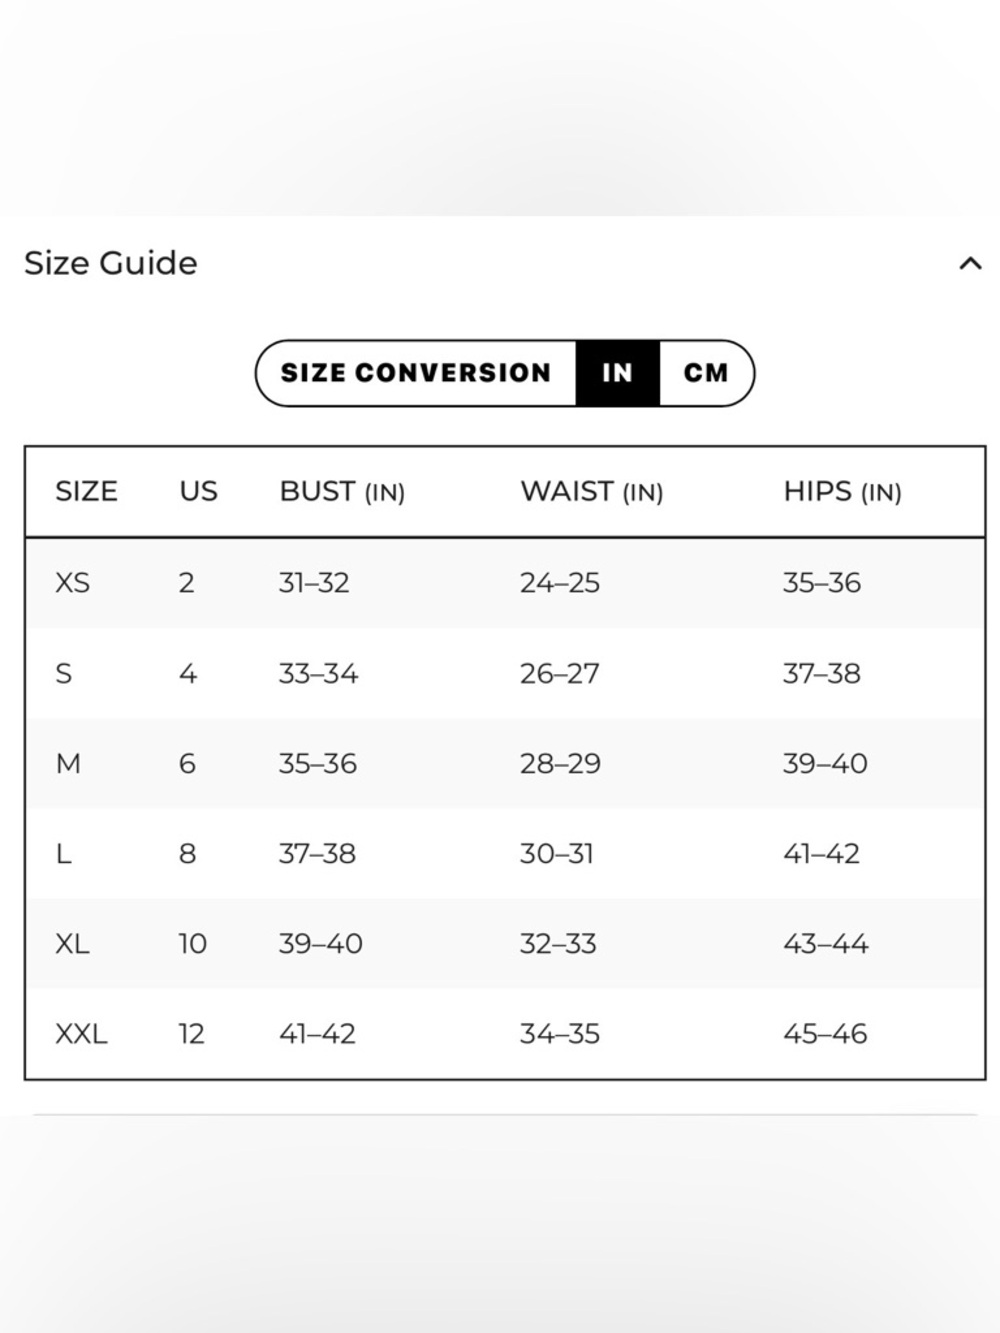Collapse the Size Guide chevron arrow
Image resolution: width=1000 pixels, height=1333 pixels.
pyautogui.click(x=970, y=264)
